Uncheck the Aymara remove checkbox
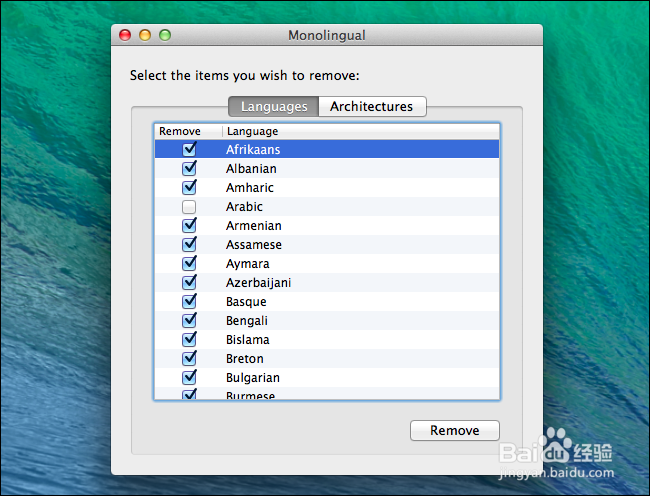 189,264
